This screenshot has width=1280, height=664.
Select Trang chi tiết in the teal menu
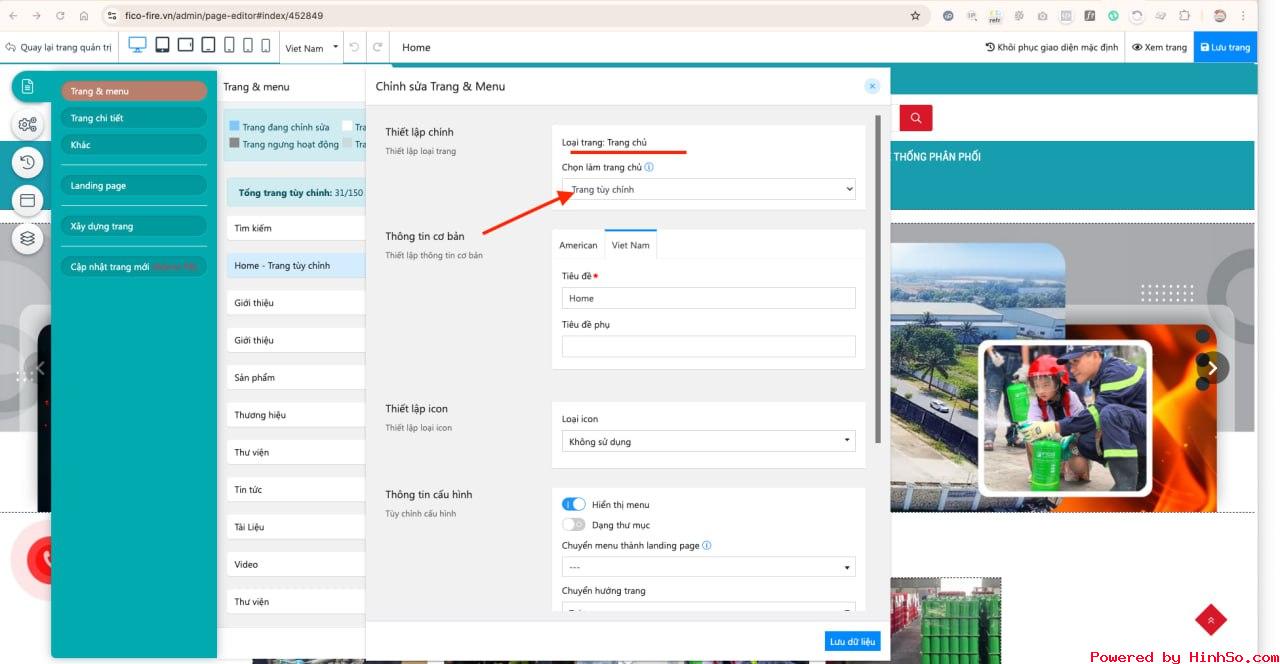(x=133, y=118)
